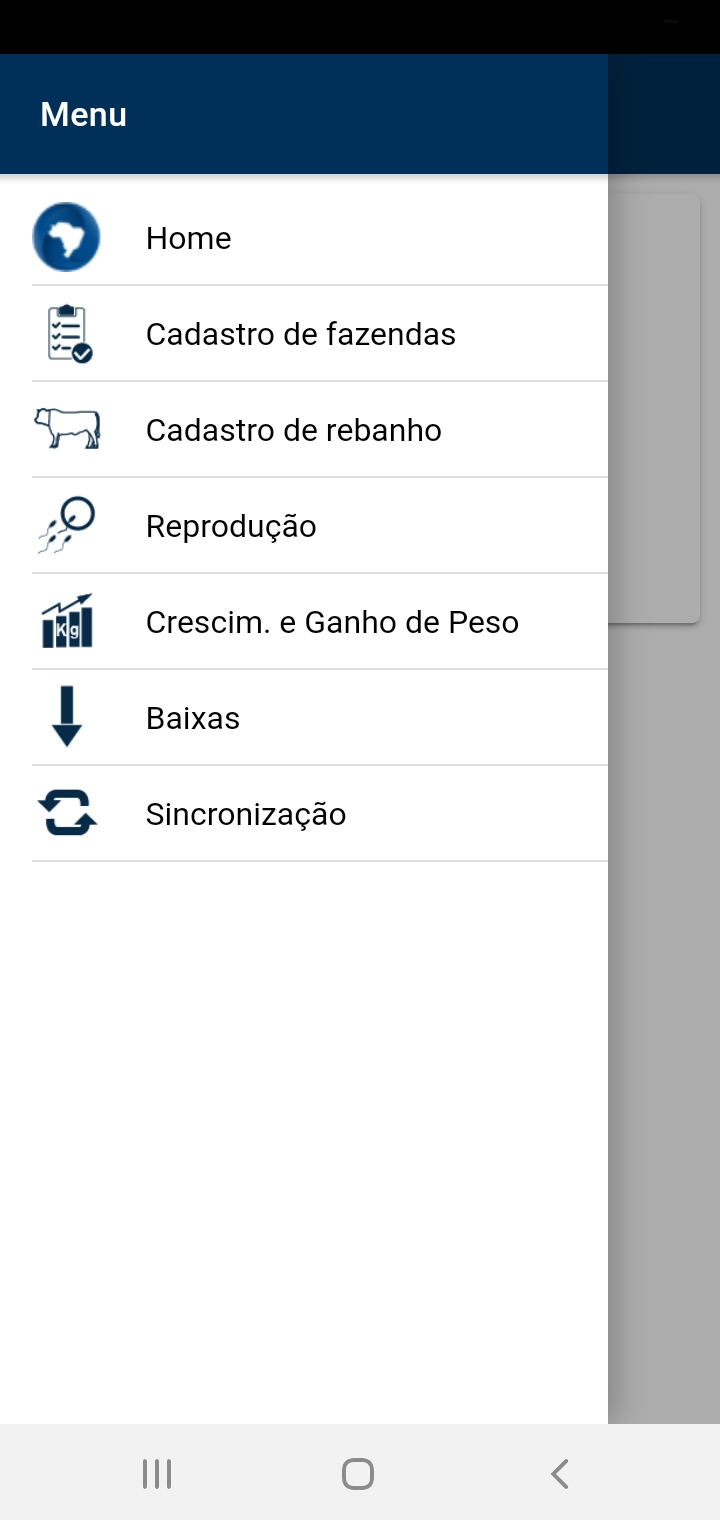The height and width of the screenshot is (1520, 720).
Task: Open Android recent apps button
Action: point(157,1473)
